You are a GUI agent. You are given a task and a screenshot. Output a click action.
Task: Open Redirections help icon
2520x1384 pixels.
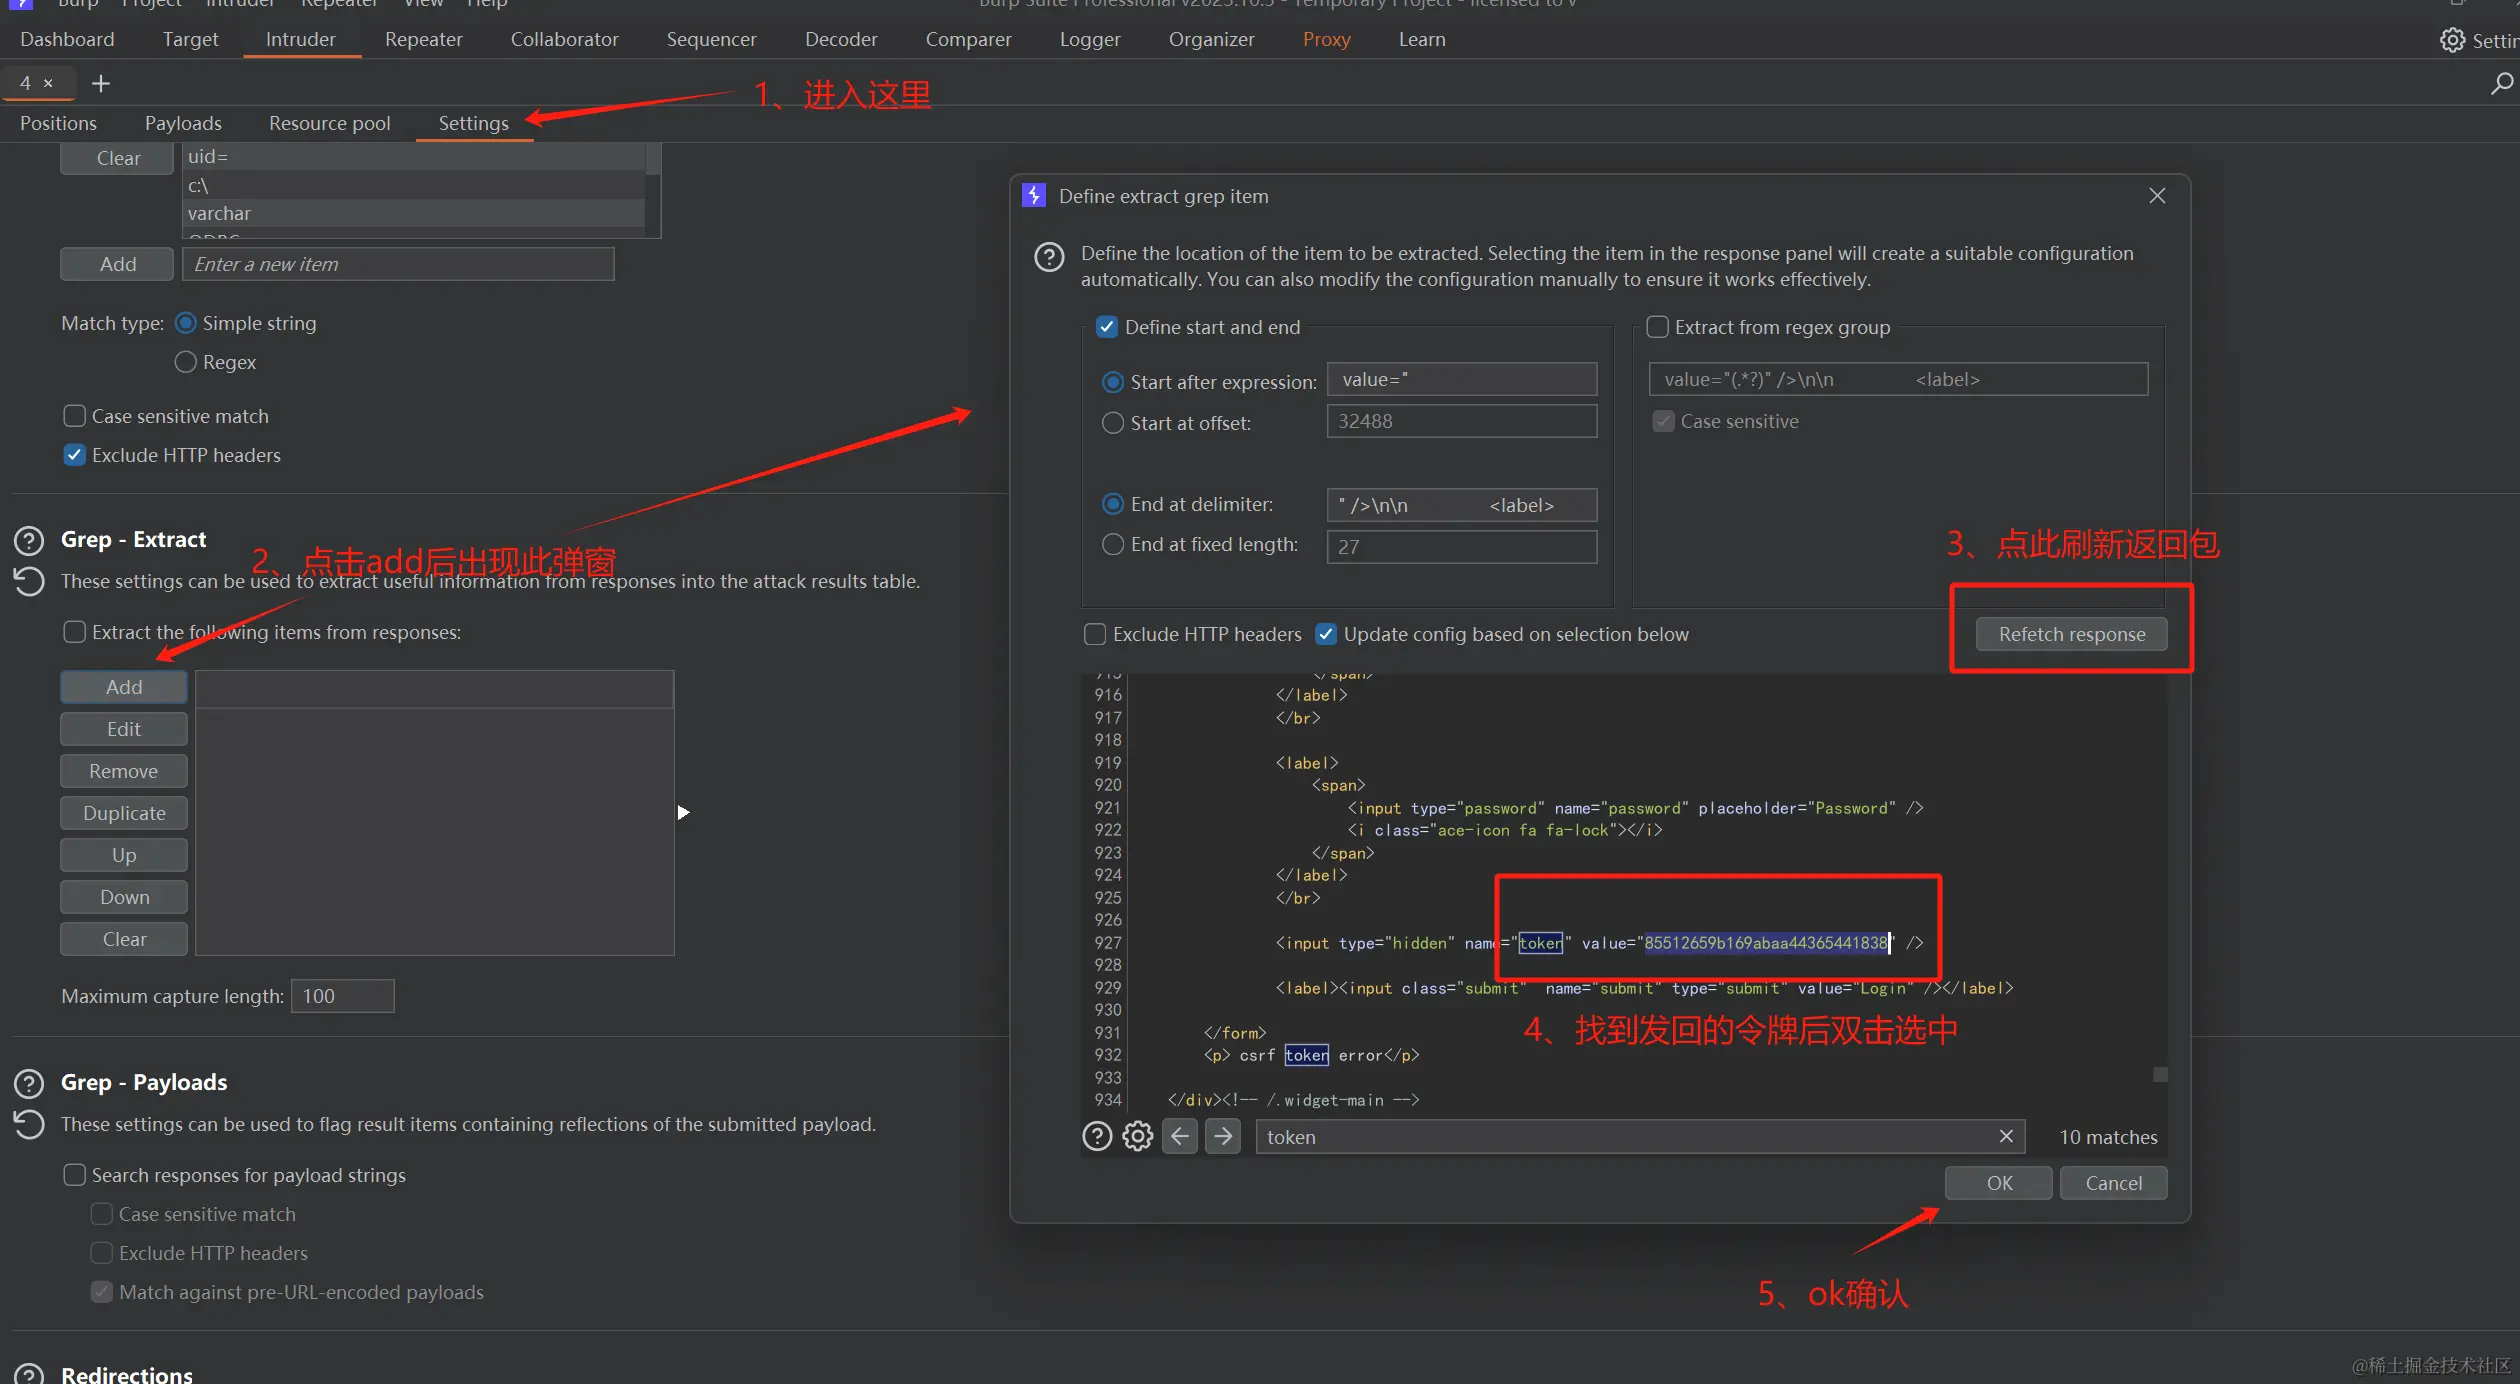29,1374
